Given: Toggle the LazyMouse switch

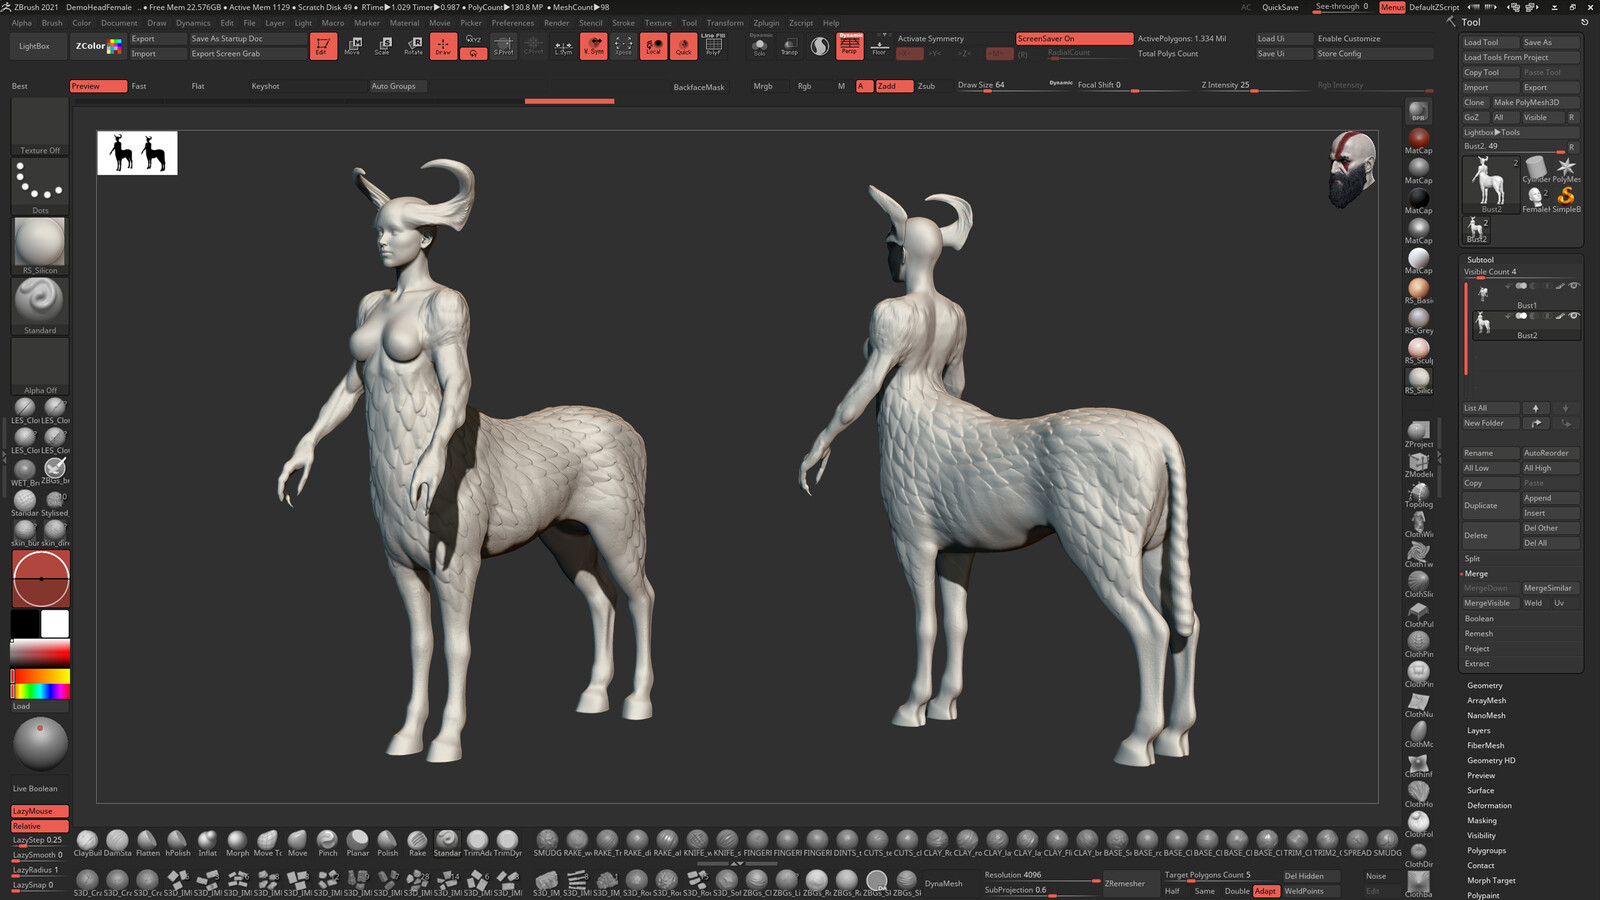Looking at the screenshot, I should point(40,811).
